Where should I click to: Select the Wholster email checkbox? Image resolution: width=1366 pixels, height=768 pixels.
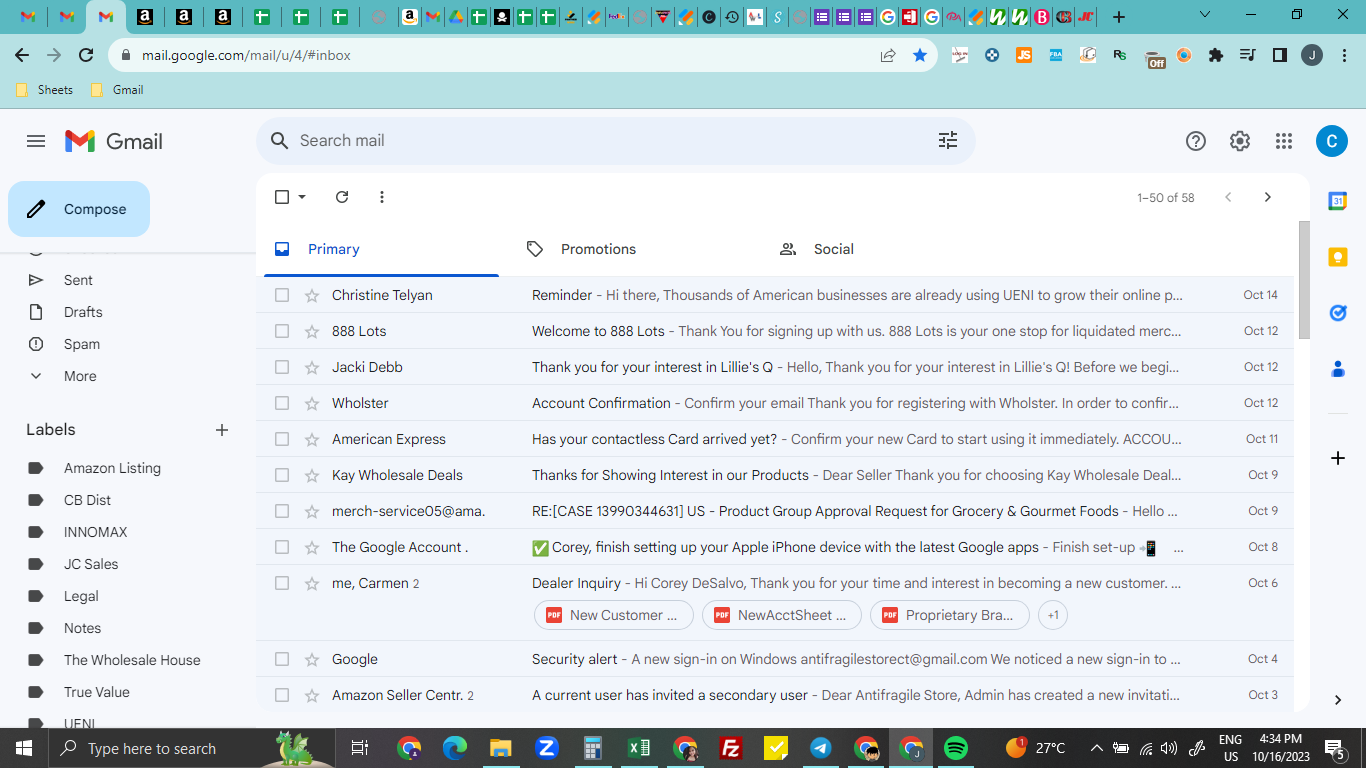coord(282,403)
